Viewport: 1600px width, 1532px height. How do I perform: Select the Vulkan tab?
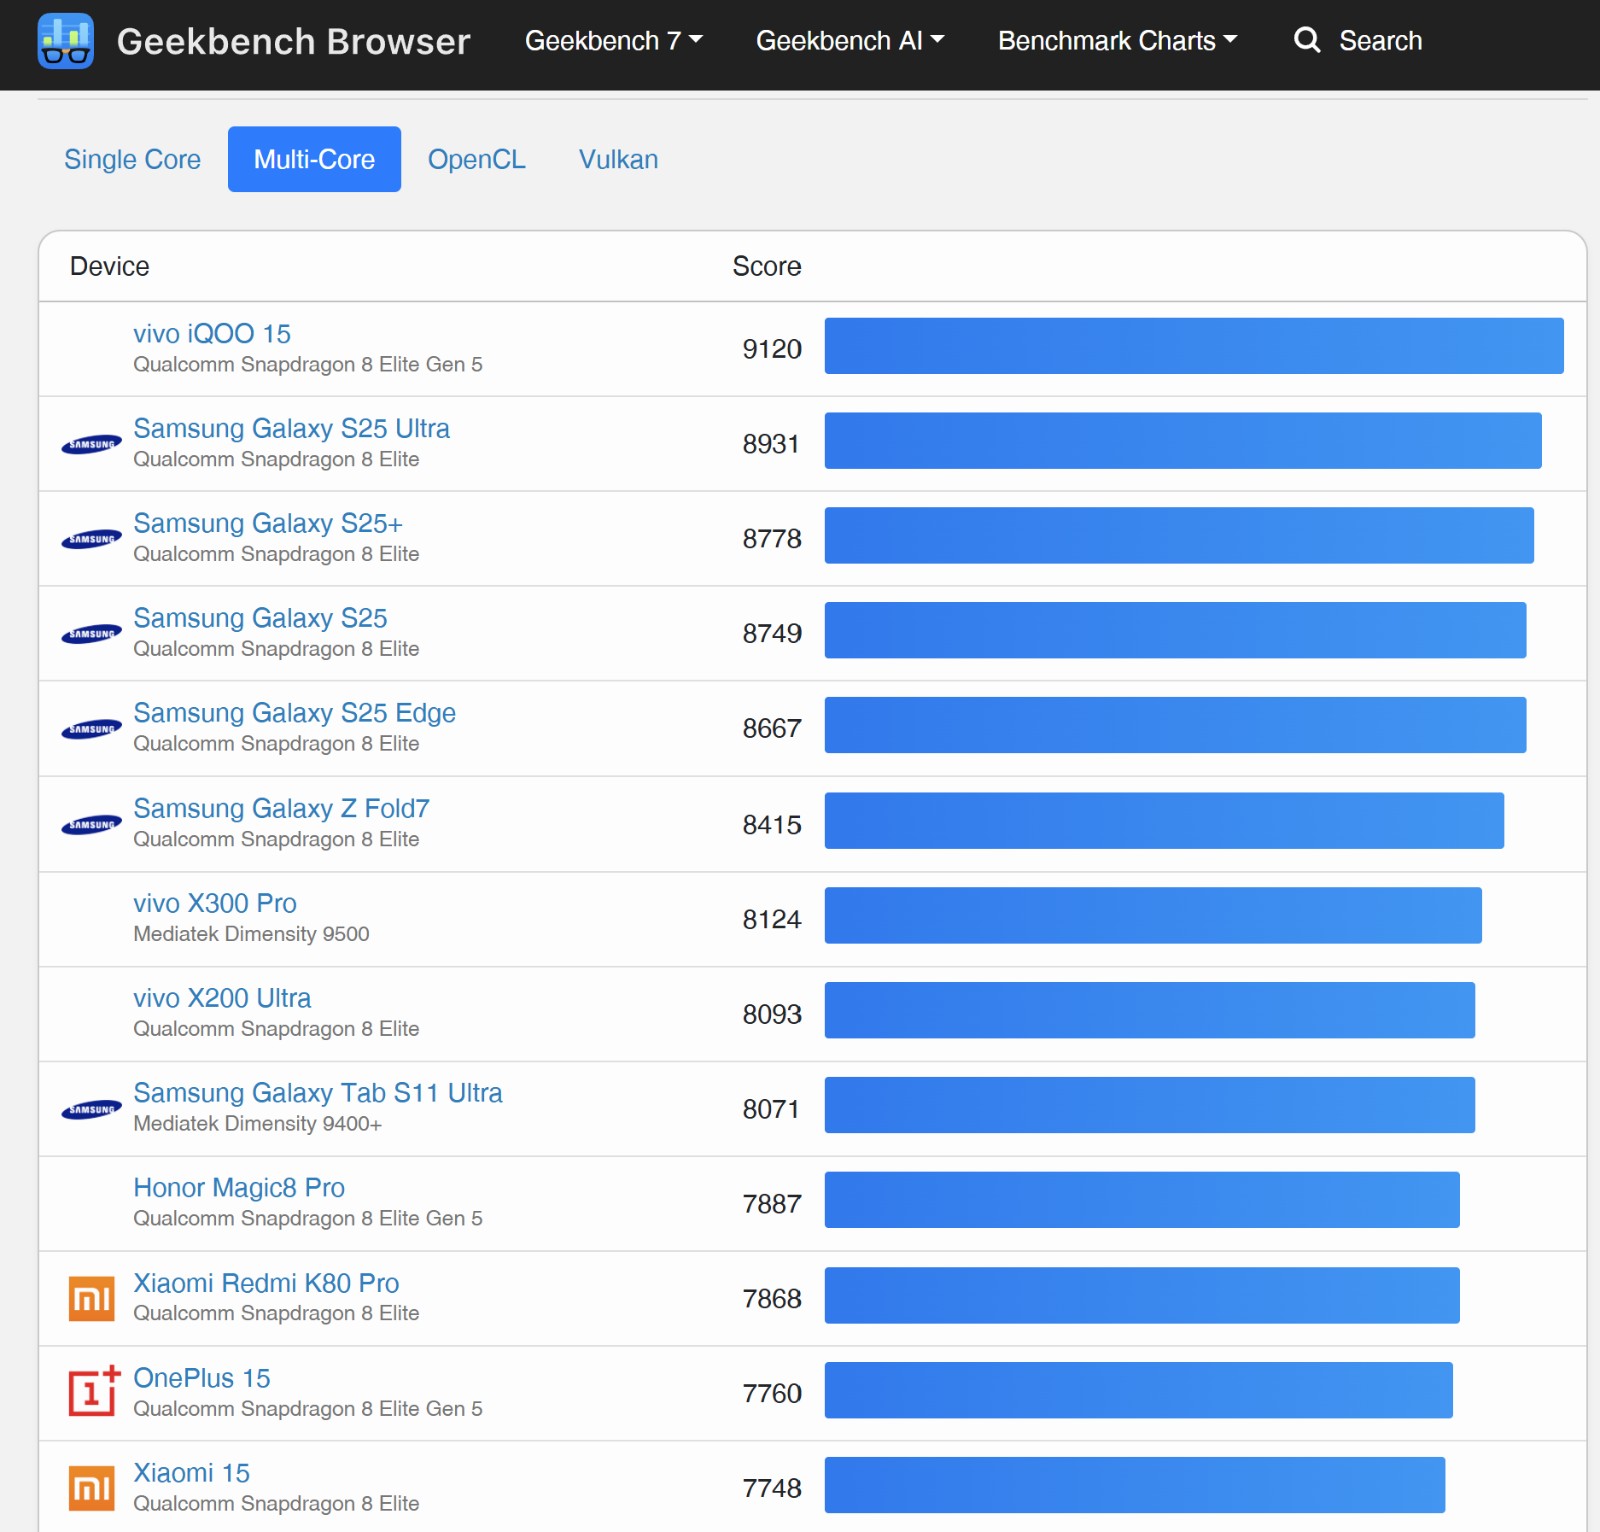coord(619,159)
